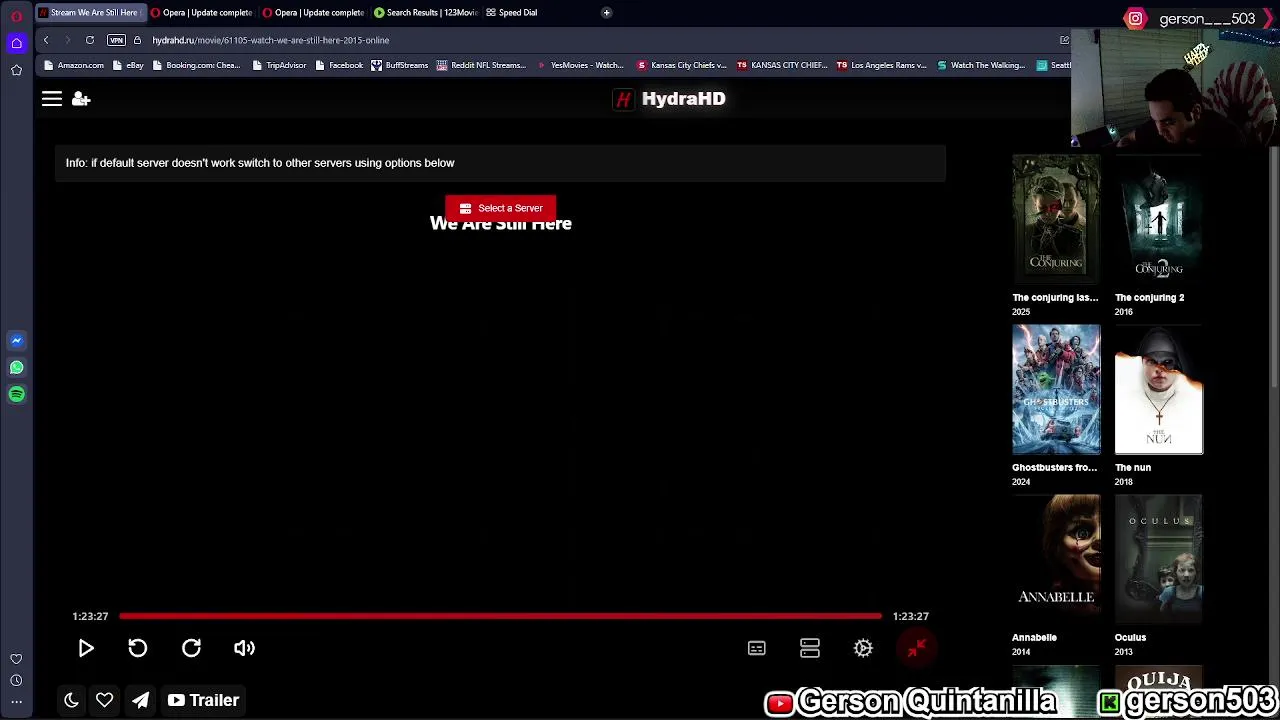Open player settings gear
Image resolution: width=1280 pixels, height=720 pixels.
pyautogui.click(x=863, y=649)
